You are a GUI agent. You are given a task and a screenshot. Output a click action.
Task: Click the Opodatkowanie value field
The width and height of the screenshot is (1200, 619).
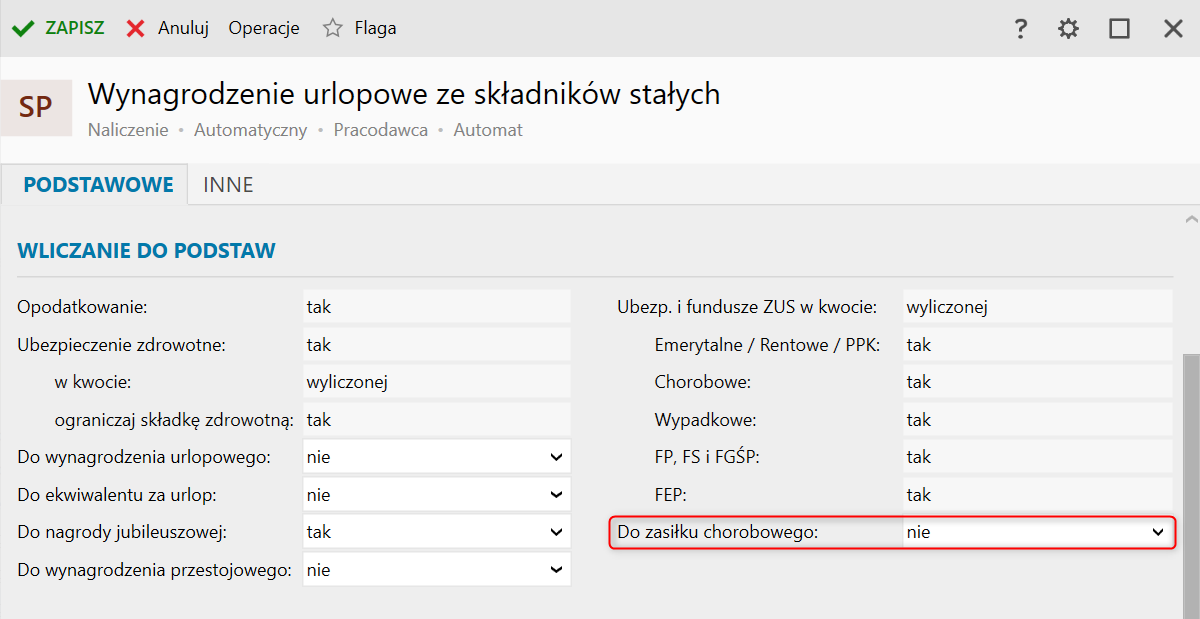436,307
